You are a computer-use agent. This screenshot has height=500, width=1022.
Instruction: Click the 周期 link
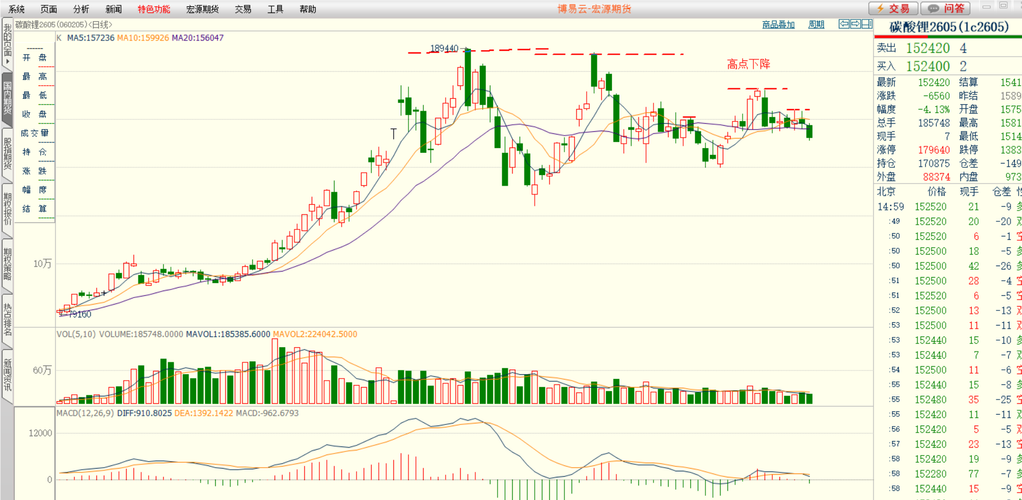pyautogui.click(x=816, y=24)
